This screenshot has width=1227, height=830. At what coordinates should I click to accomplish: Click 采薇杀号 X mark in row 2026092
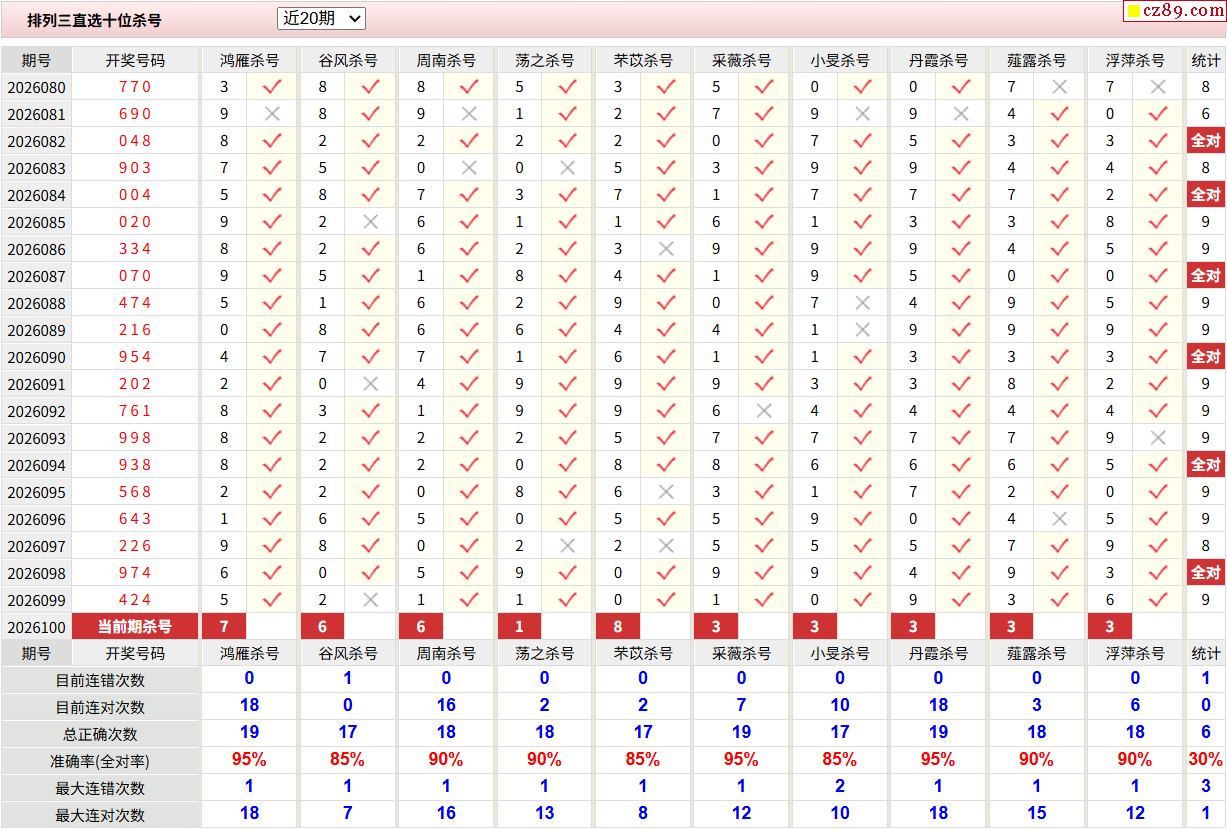coord(765,411)
